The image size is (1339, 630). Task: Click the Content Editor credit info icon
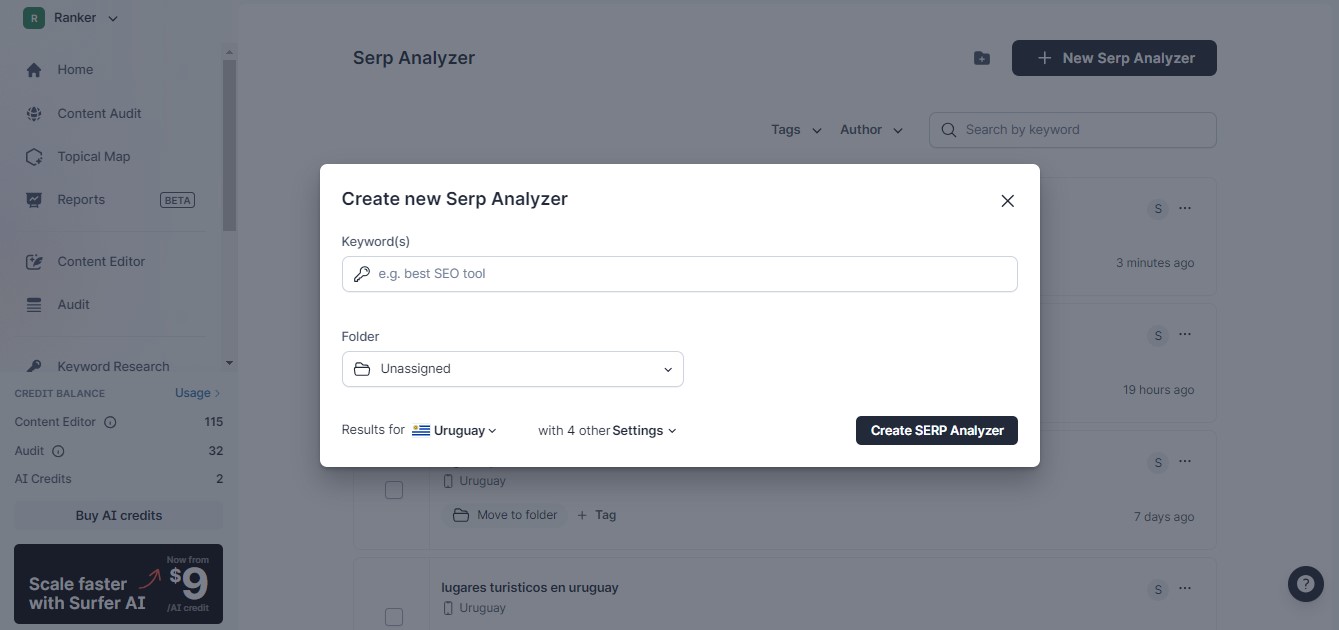(110, 422)
